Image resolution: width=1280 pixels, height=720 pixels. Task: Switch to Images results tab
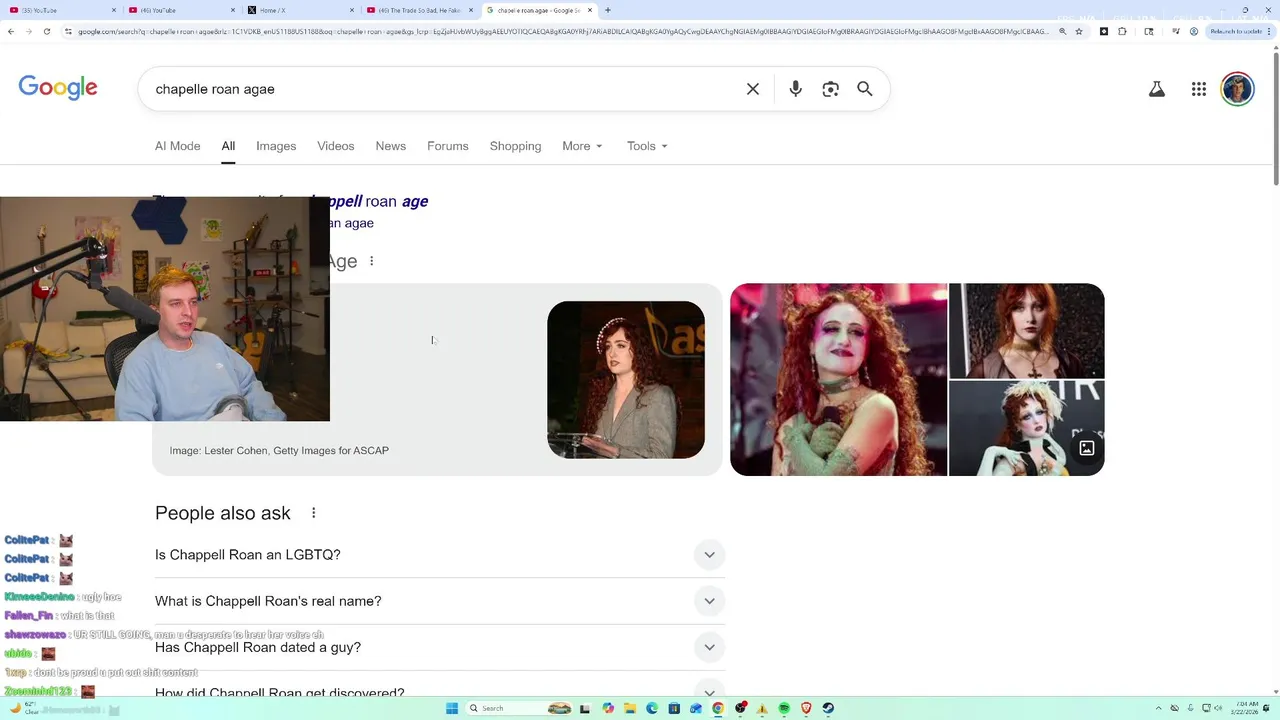(276, 146)
